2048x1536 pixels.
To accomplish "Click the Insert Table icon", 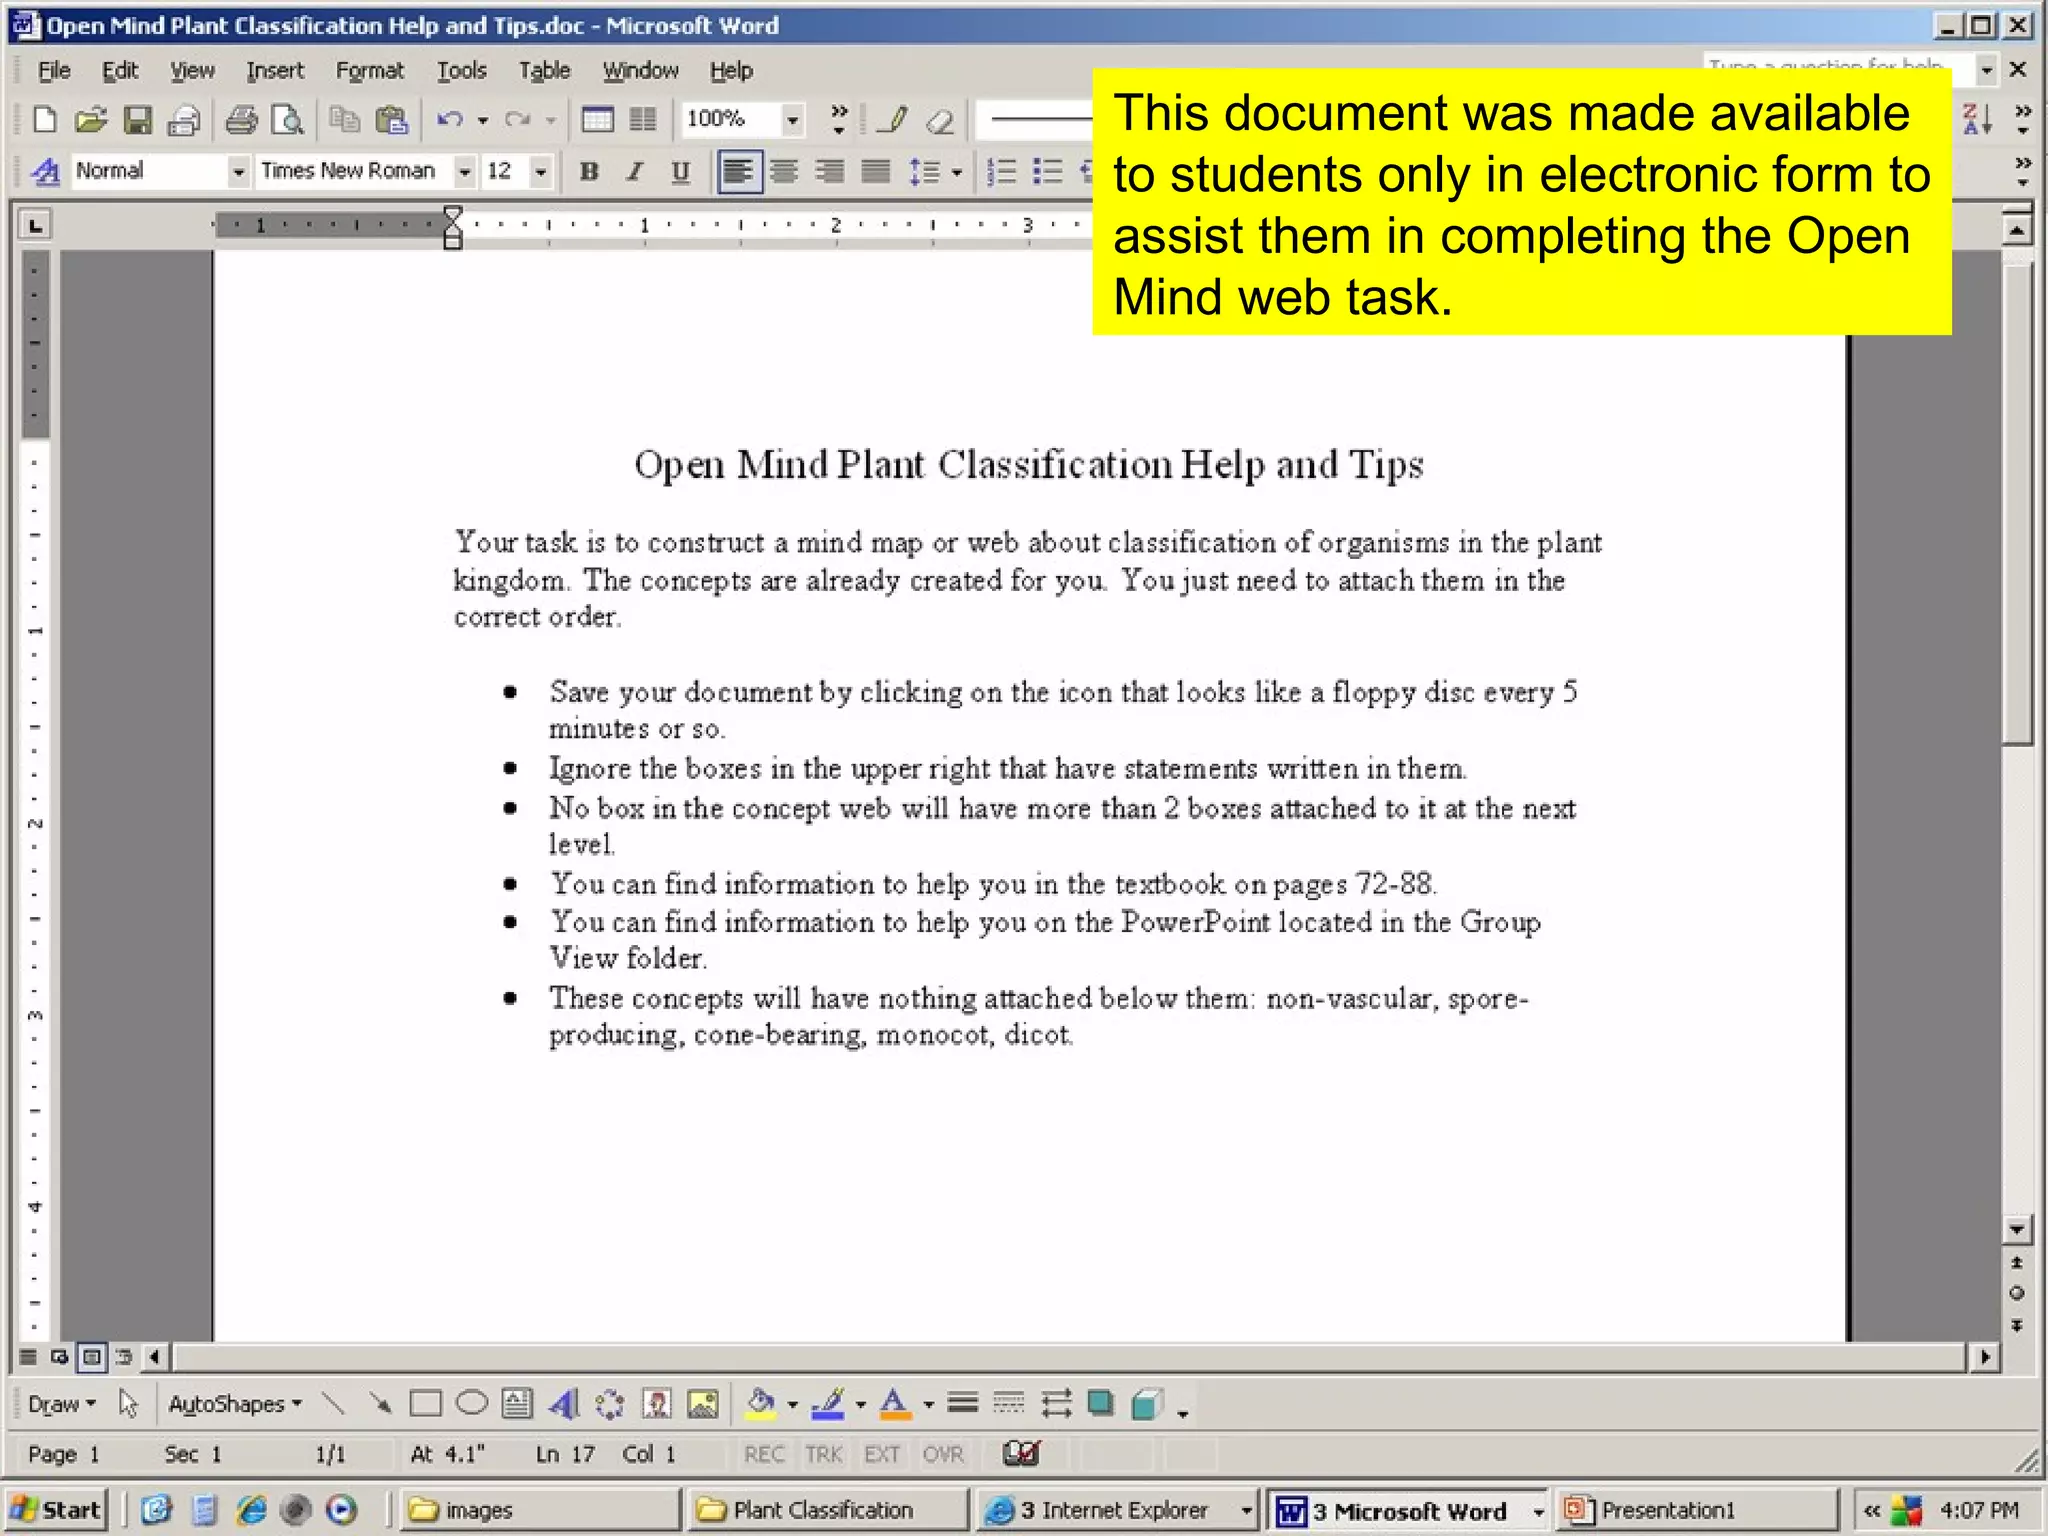I will tap(597, 120).
